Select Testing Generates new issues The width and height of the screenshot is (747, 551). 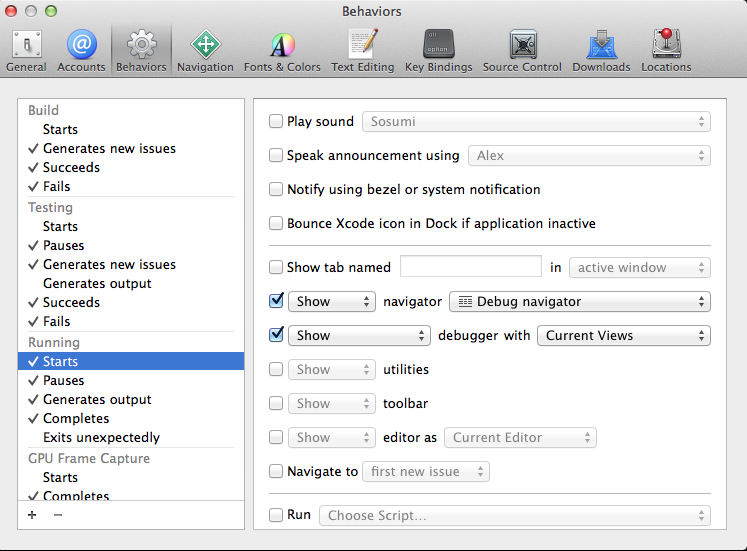(x=131, y=264)
